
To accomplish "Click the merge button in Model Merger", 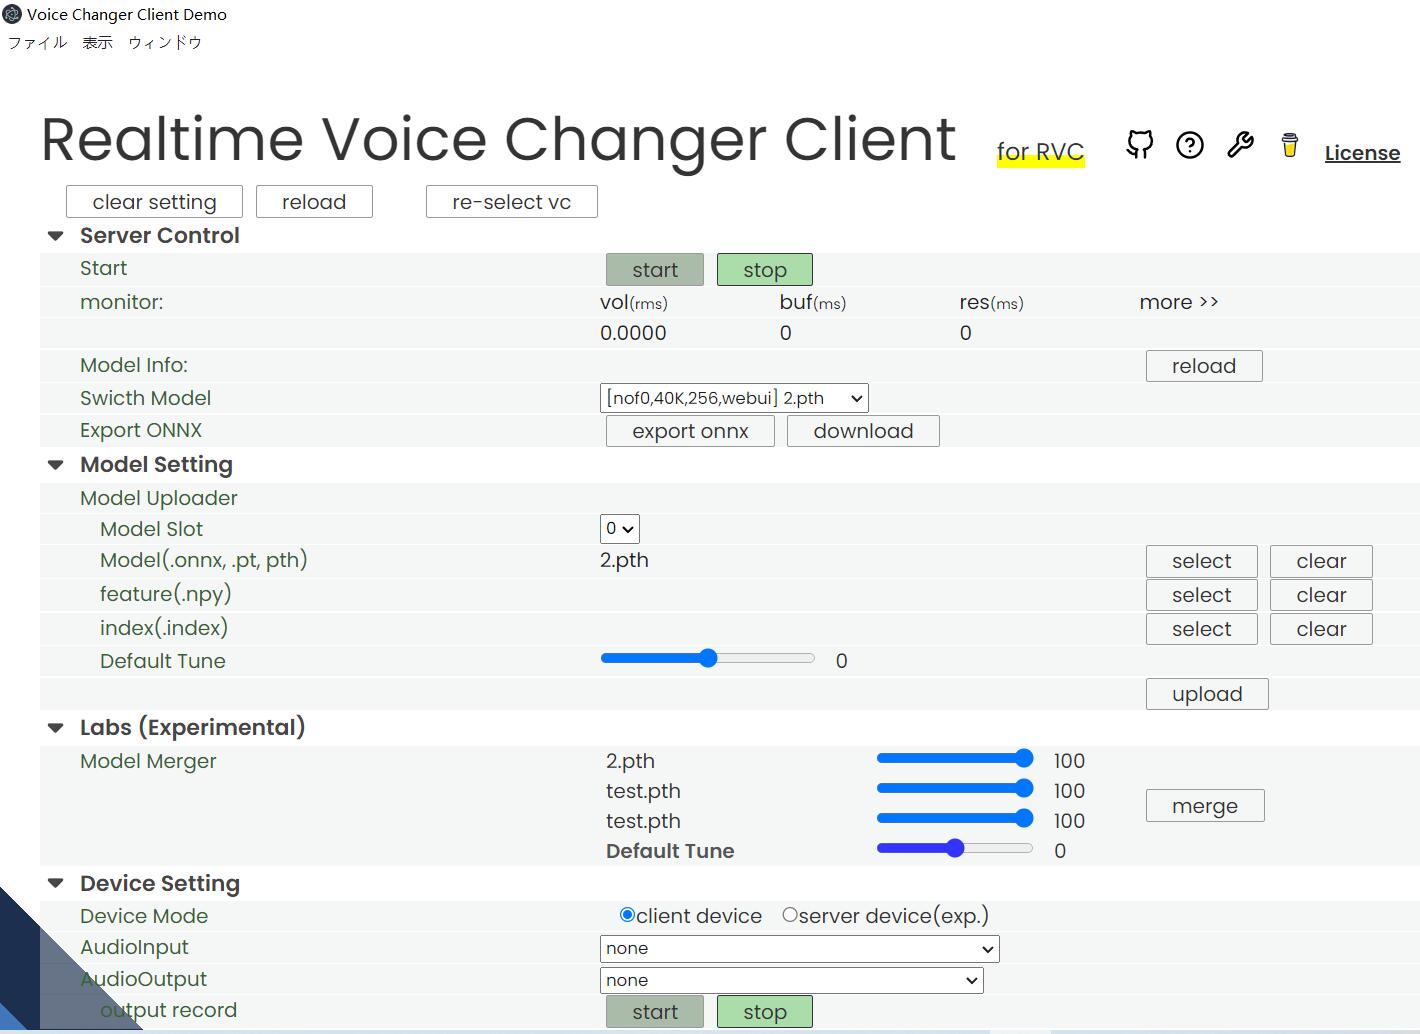I will click(x=1204, y=805).
